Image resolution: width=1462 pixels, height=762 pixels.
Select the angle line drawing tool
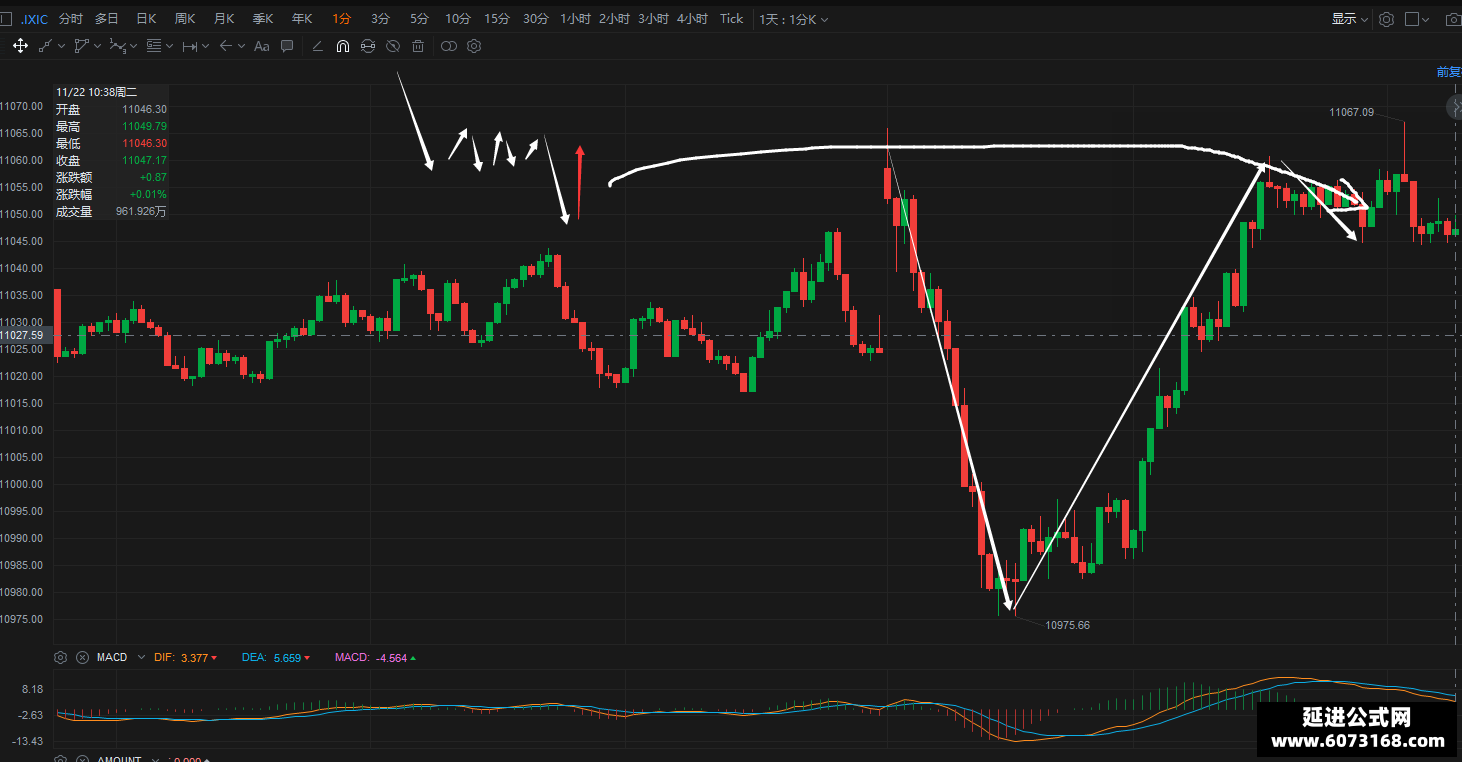pyautogui.click(x=317, y=46)
